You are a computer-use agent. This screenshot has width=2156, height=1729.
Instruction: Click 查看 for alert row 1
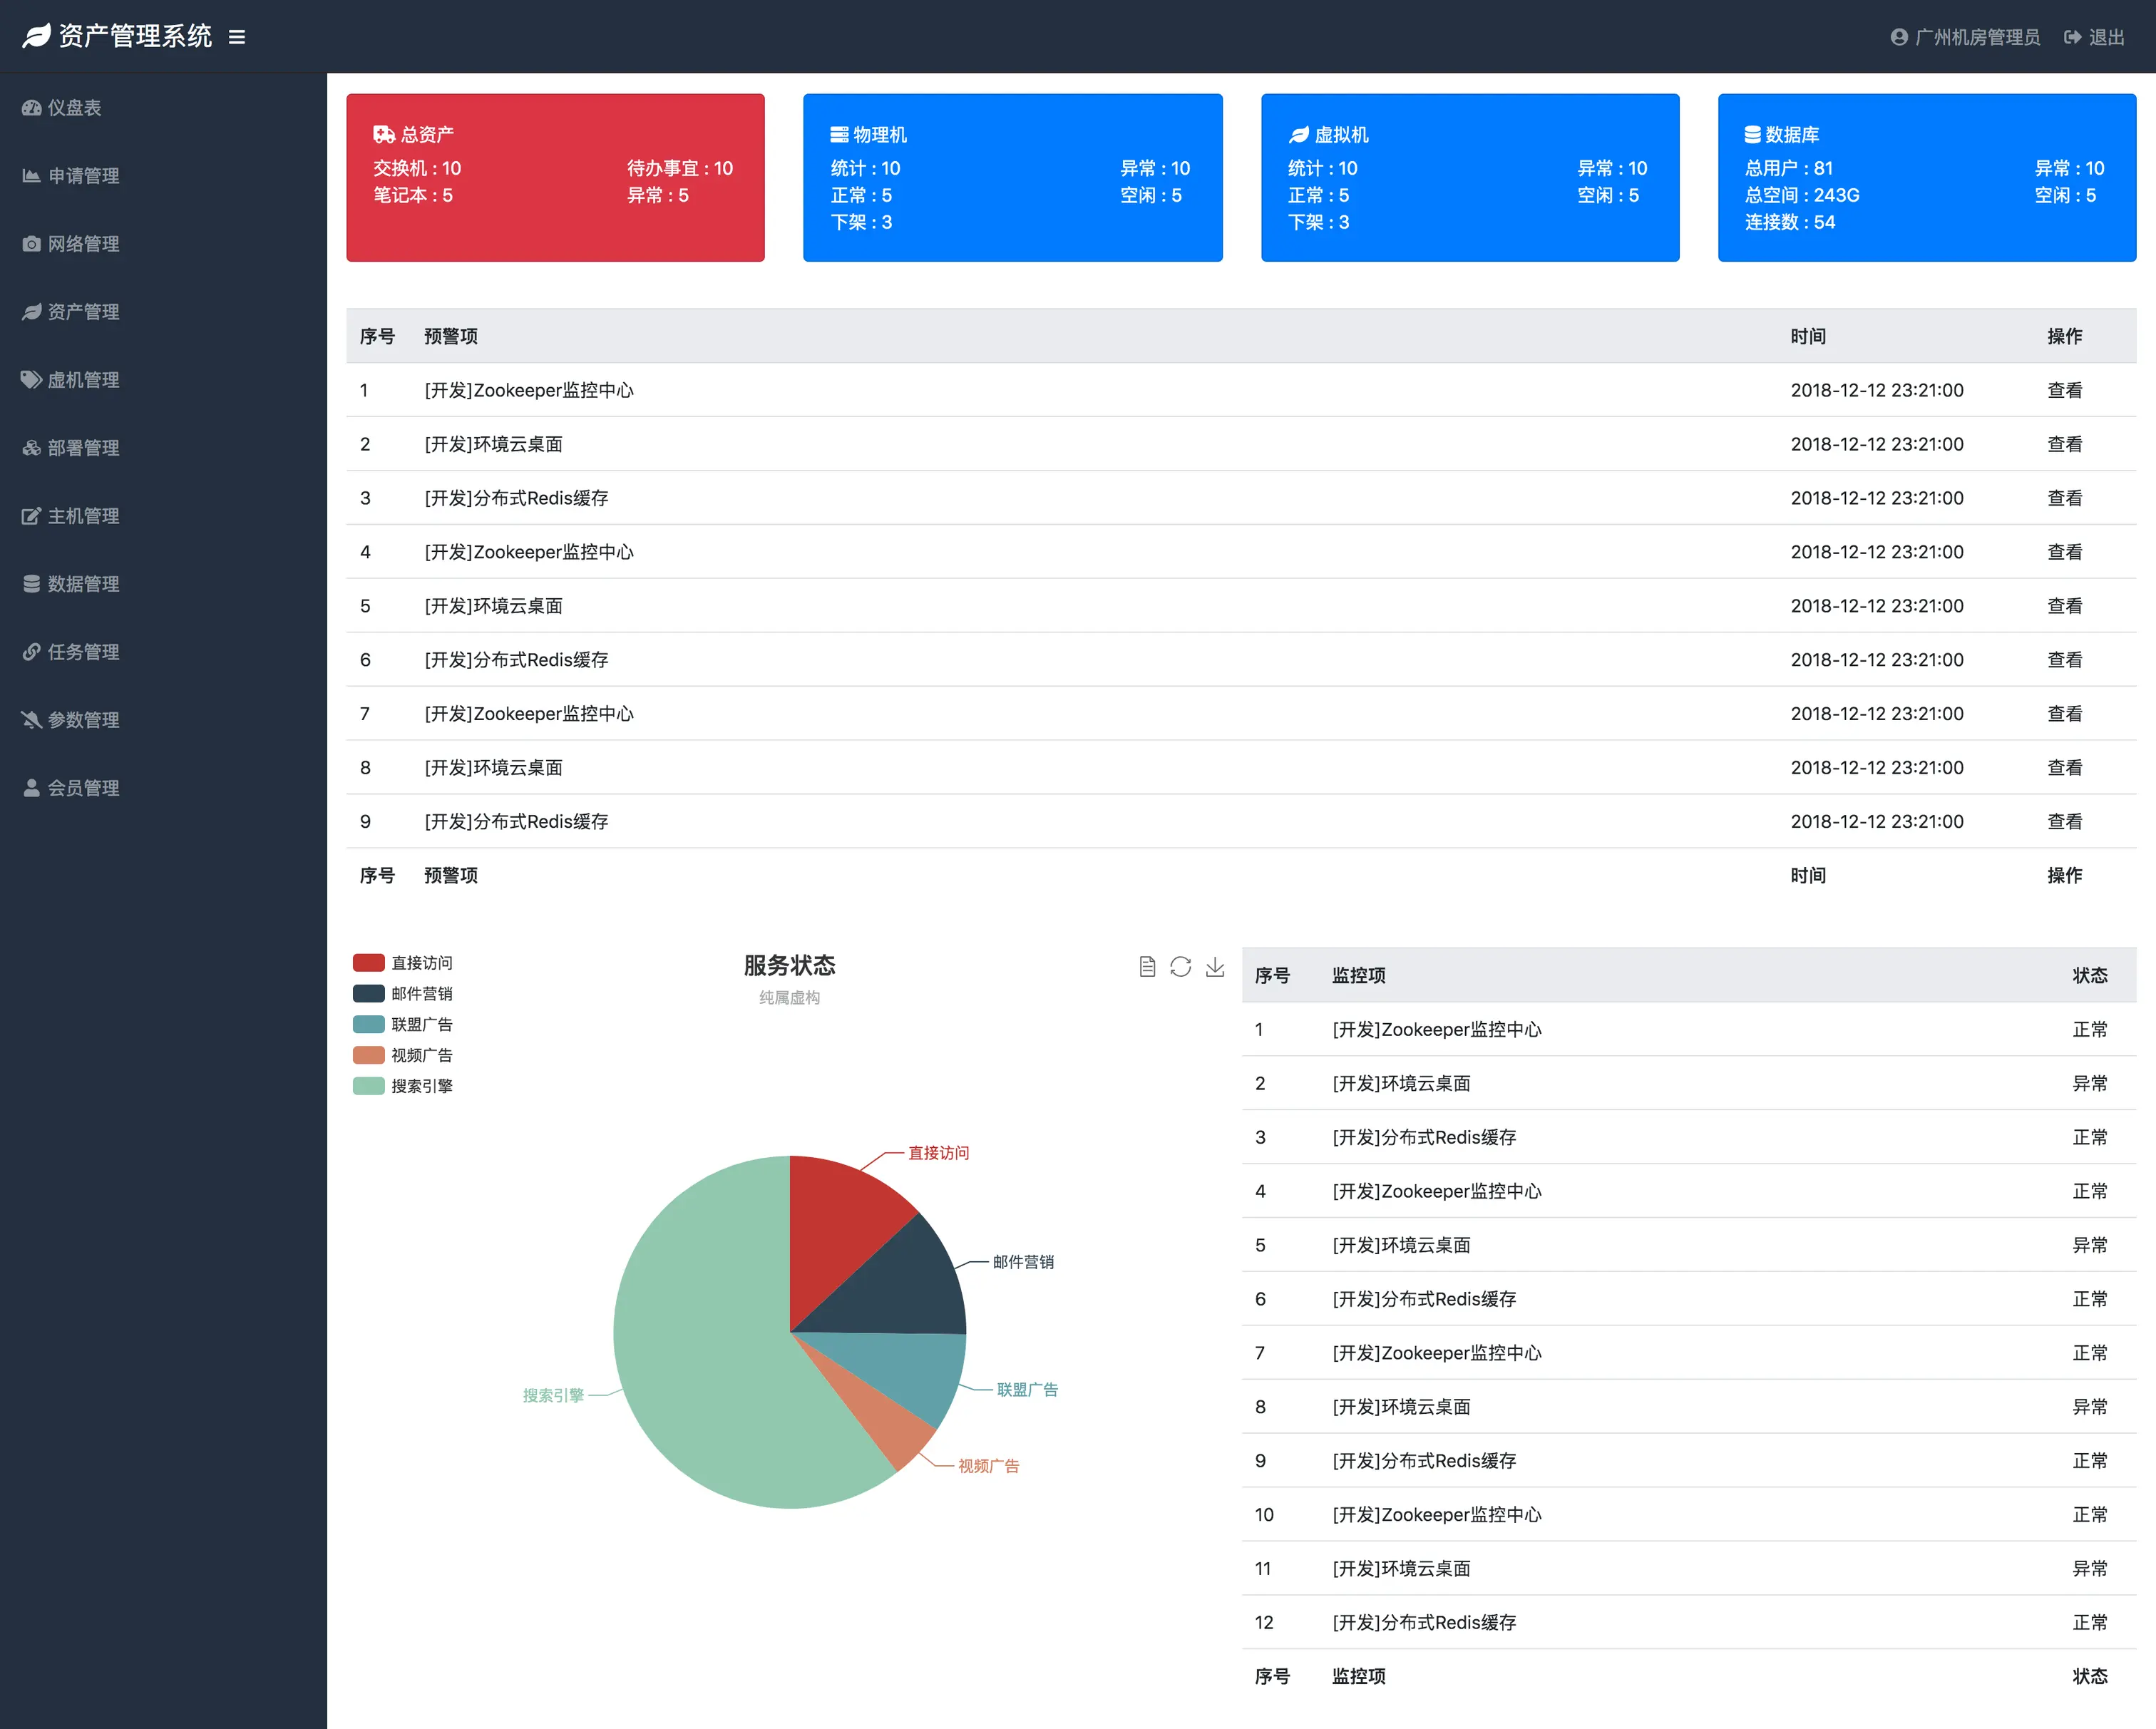(2064, 390)
